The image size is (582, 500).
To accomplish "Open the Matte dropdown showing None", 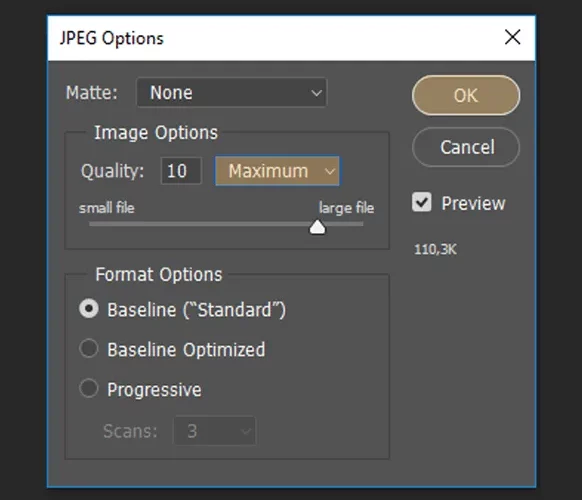I will pyautogui.click(x=232, y=92).
